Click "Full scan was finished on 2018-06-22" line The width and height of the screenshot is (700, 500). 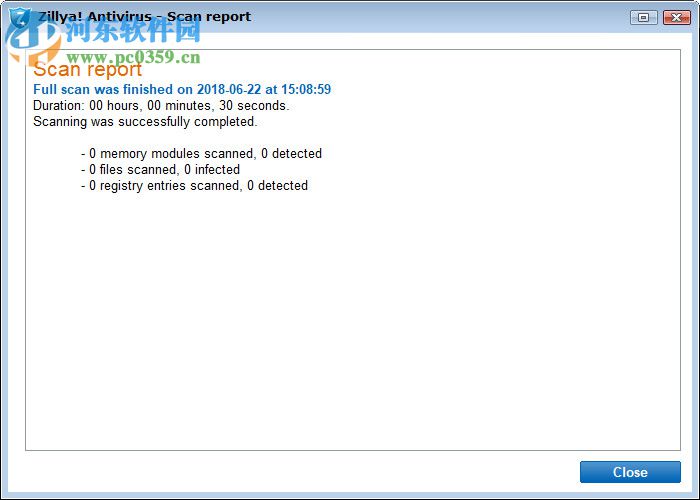click(x=182, y=89)
